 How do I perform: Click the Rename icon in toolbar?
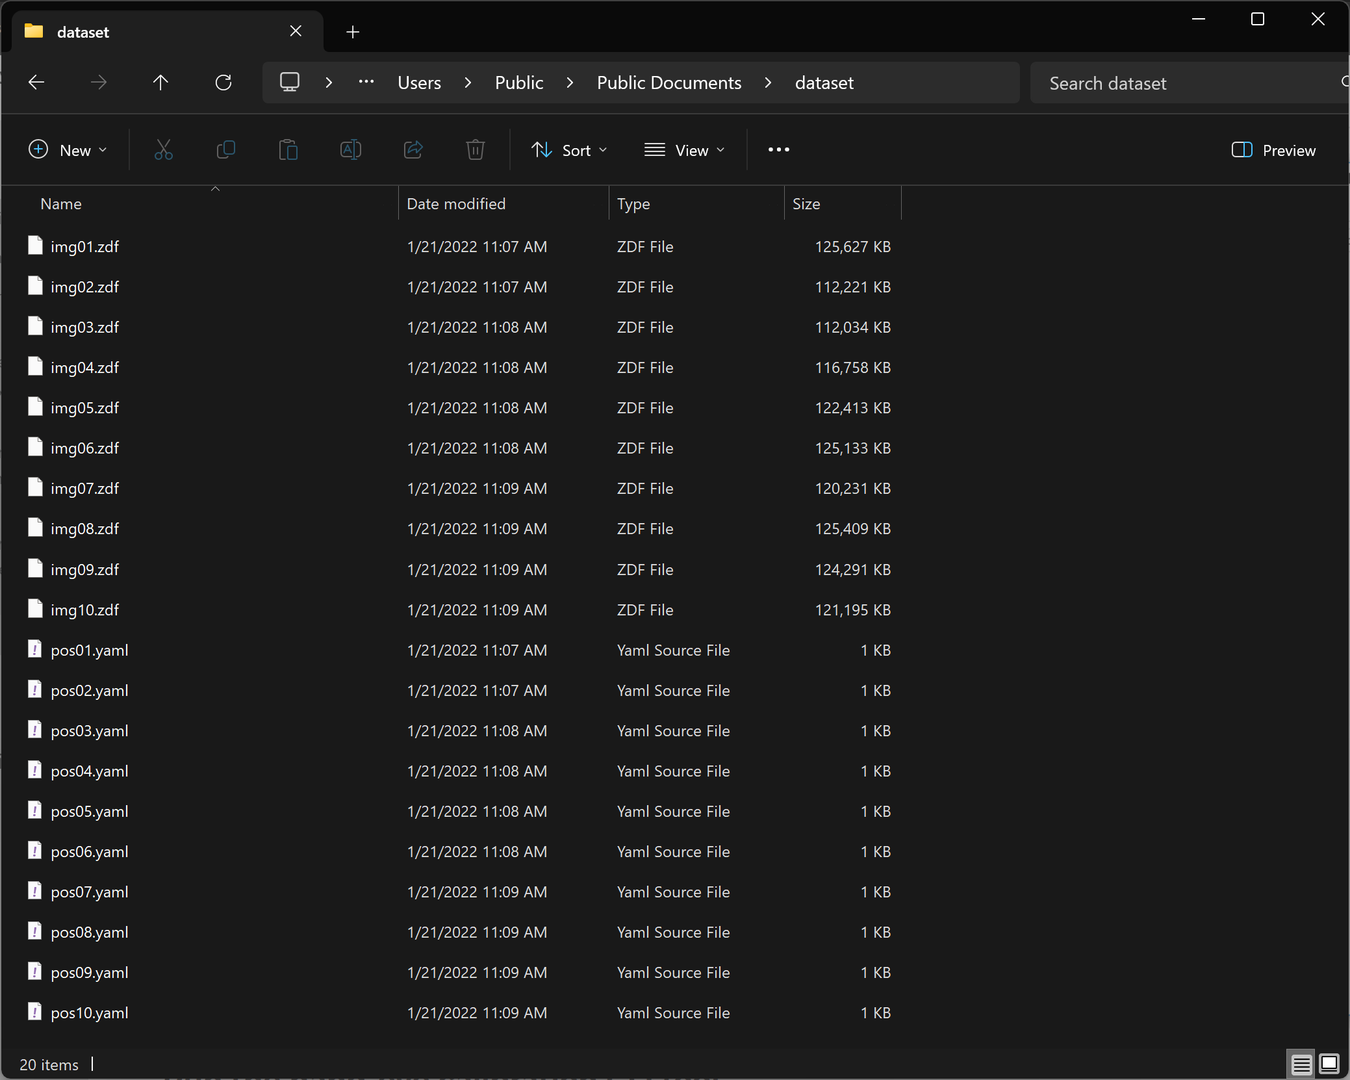pyautogui.click(x=351, y=150)
